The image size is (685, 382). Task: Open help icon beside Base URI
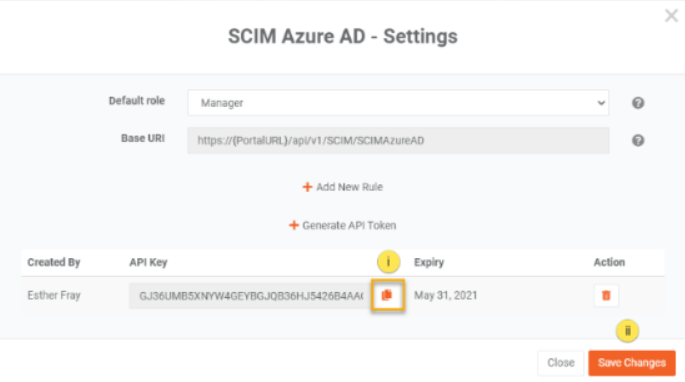click(638, 141)
